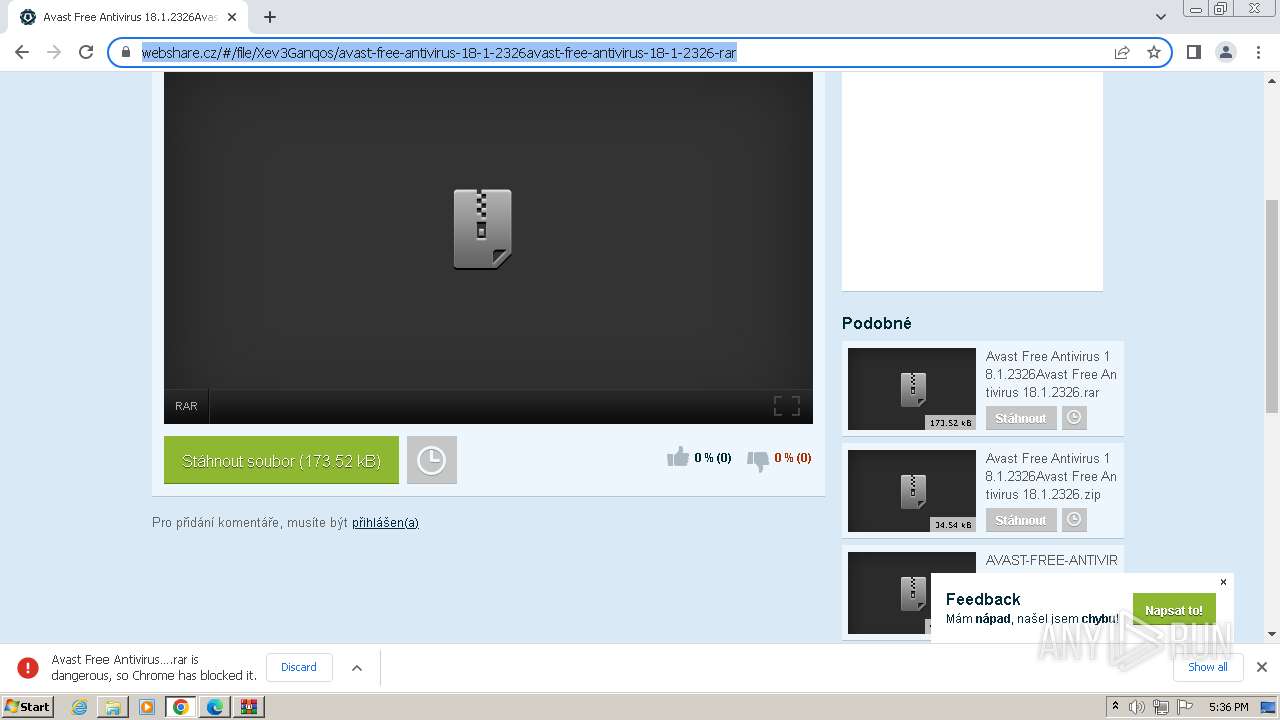Share this page icon in address bar
This screenshot has height=720, width=1280.
(x=1122, y=52)
